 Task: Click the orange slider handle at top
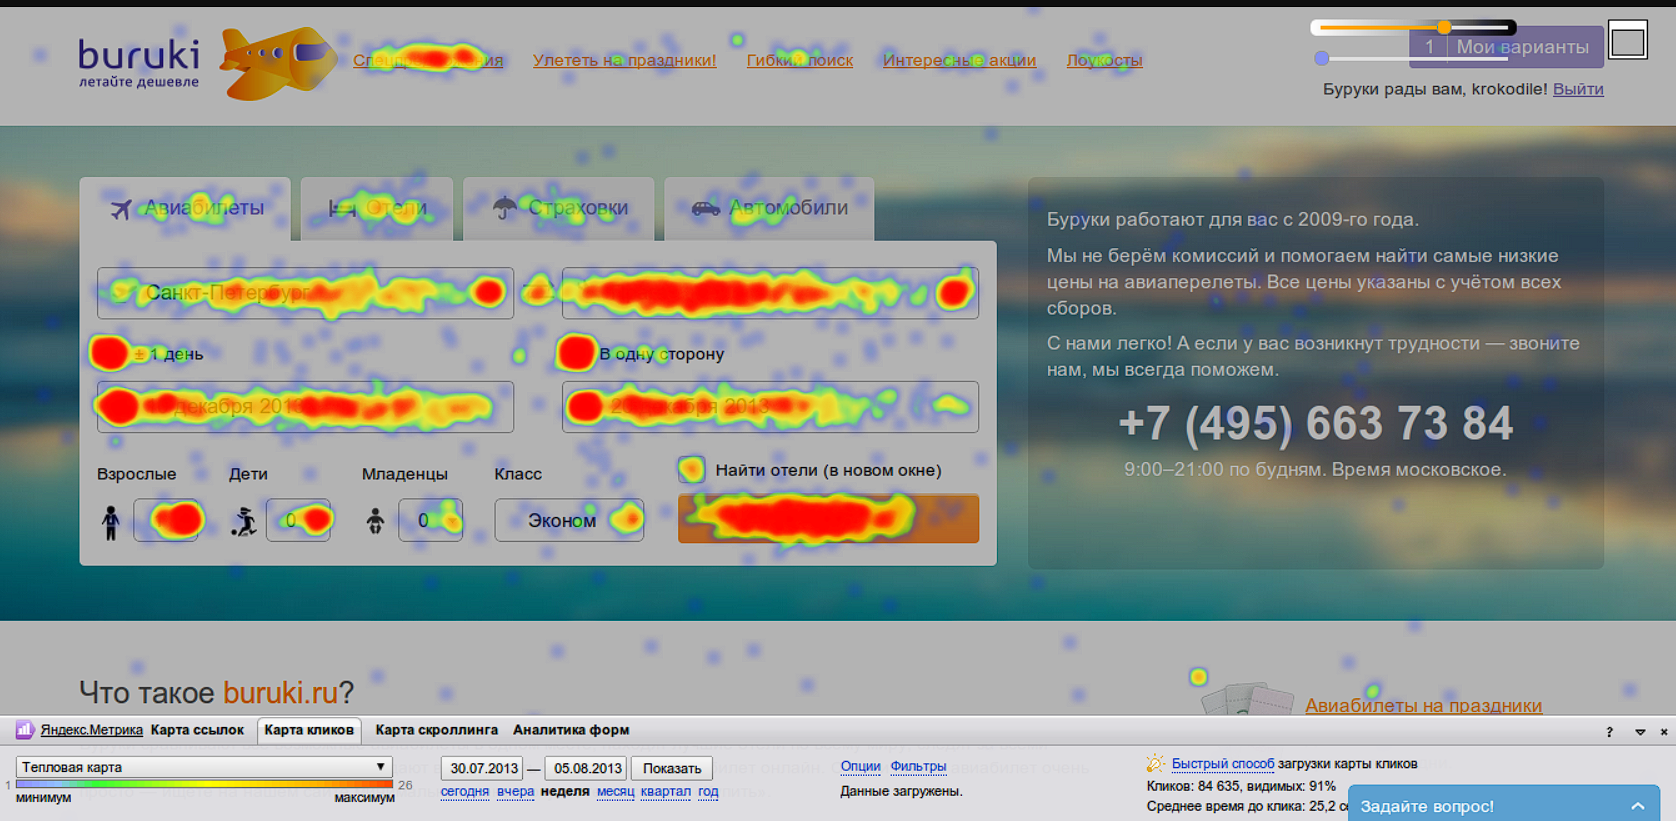pos(1444,27)
